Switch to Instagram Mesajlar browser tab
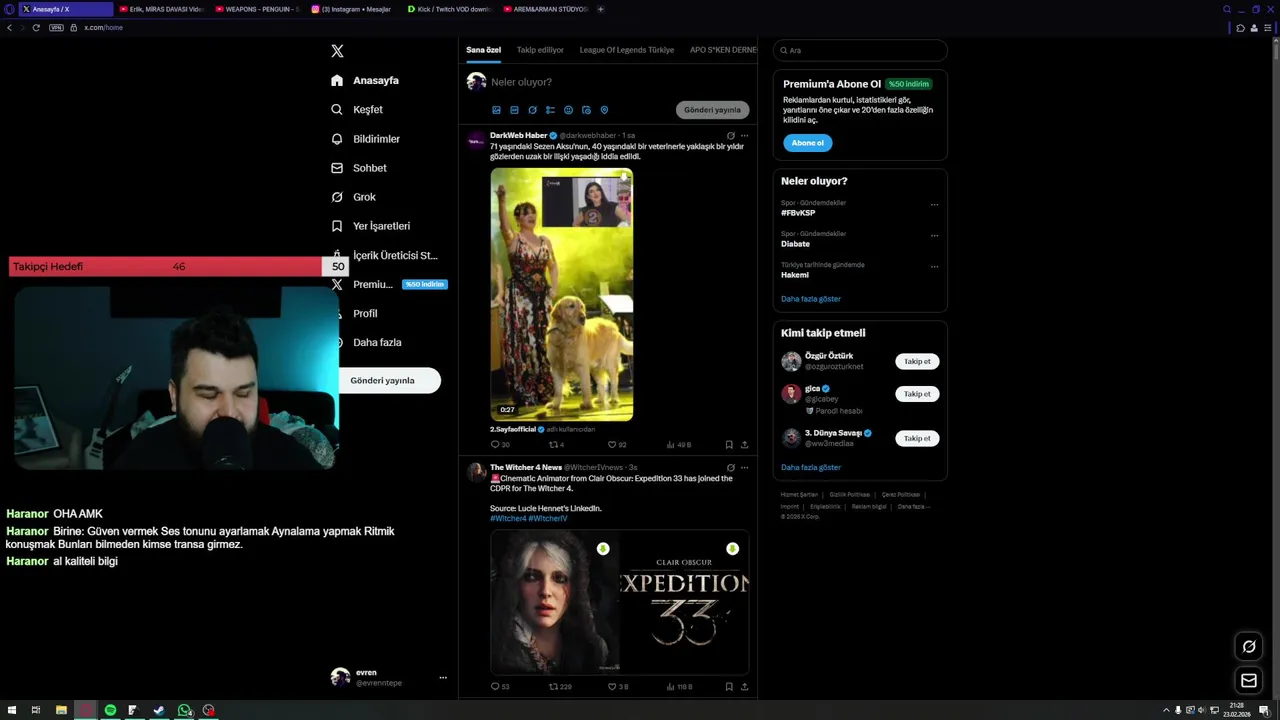The height and width of the screenshot is (720, 1280). click(351, 9)
